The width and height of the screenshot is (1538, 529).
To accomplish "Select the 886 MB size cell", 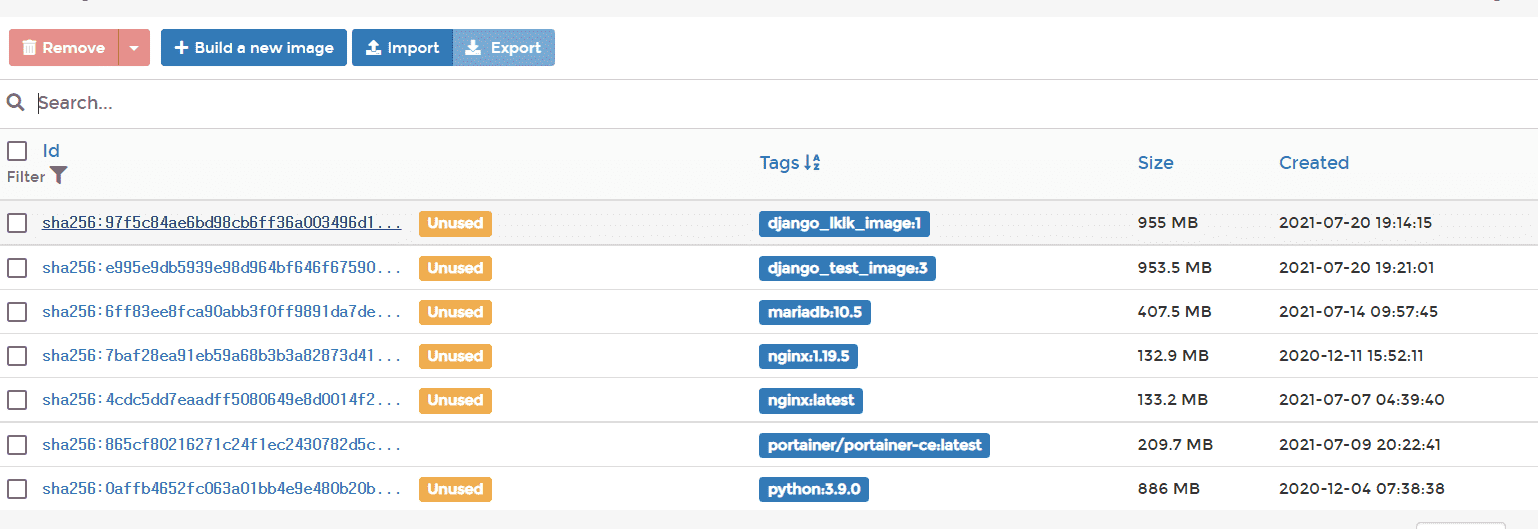I will pyautogui.click(x=1168, y=489).
